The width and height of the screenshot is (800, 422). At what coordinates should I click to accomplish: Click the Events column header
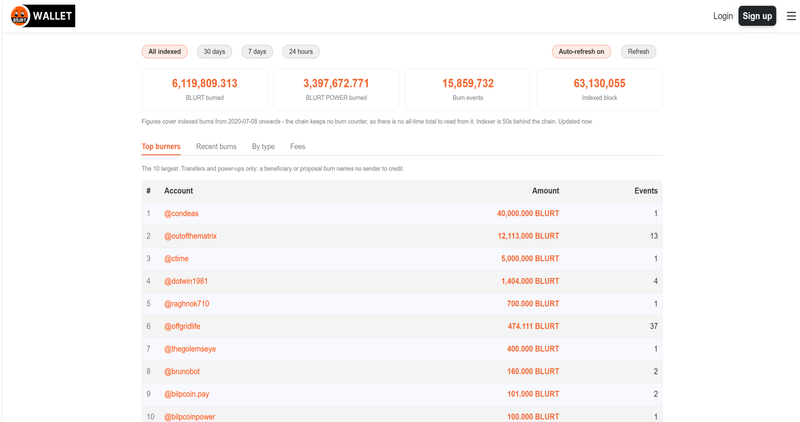click(x=646, y=191)
